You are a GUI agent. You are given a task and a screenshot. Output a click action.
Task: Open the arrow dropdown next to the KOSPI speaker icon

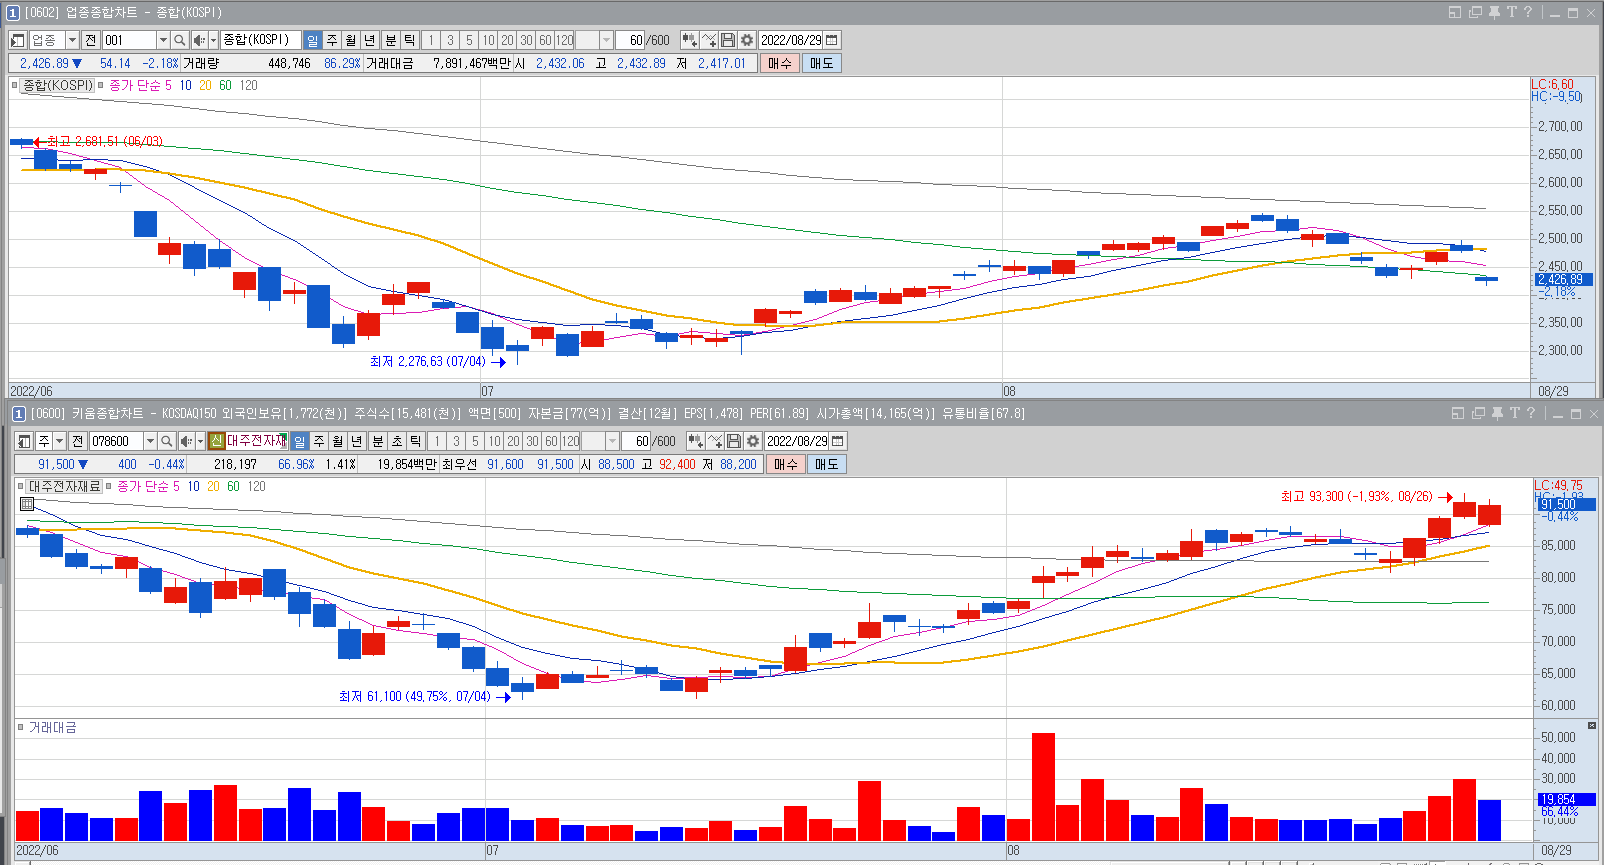213,40
